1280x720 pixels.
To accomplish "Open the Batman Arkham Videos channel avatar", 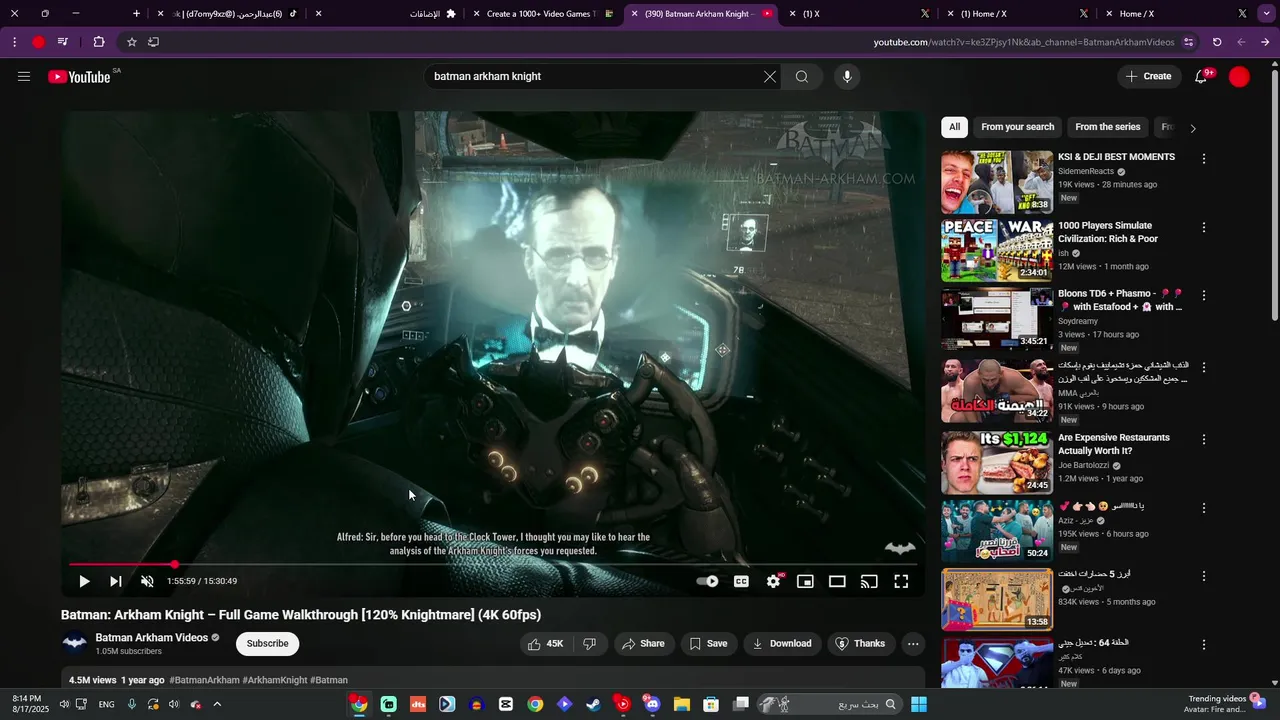I will pyautogui.click(x=74, y=644).
